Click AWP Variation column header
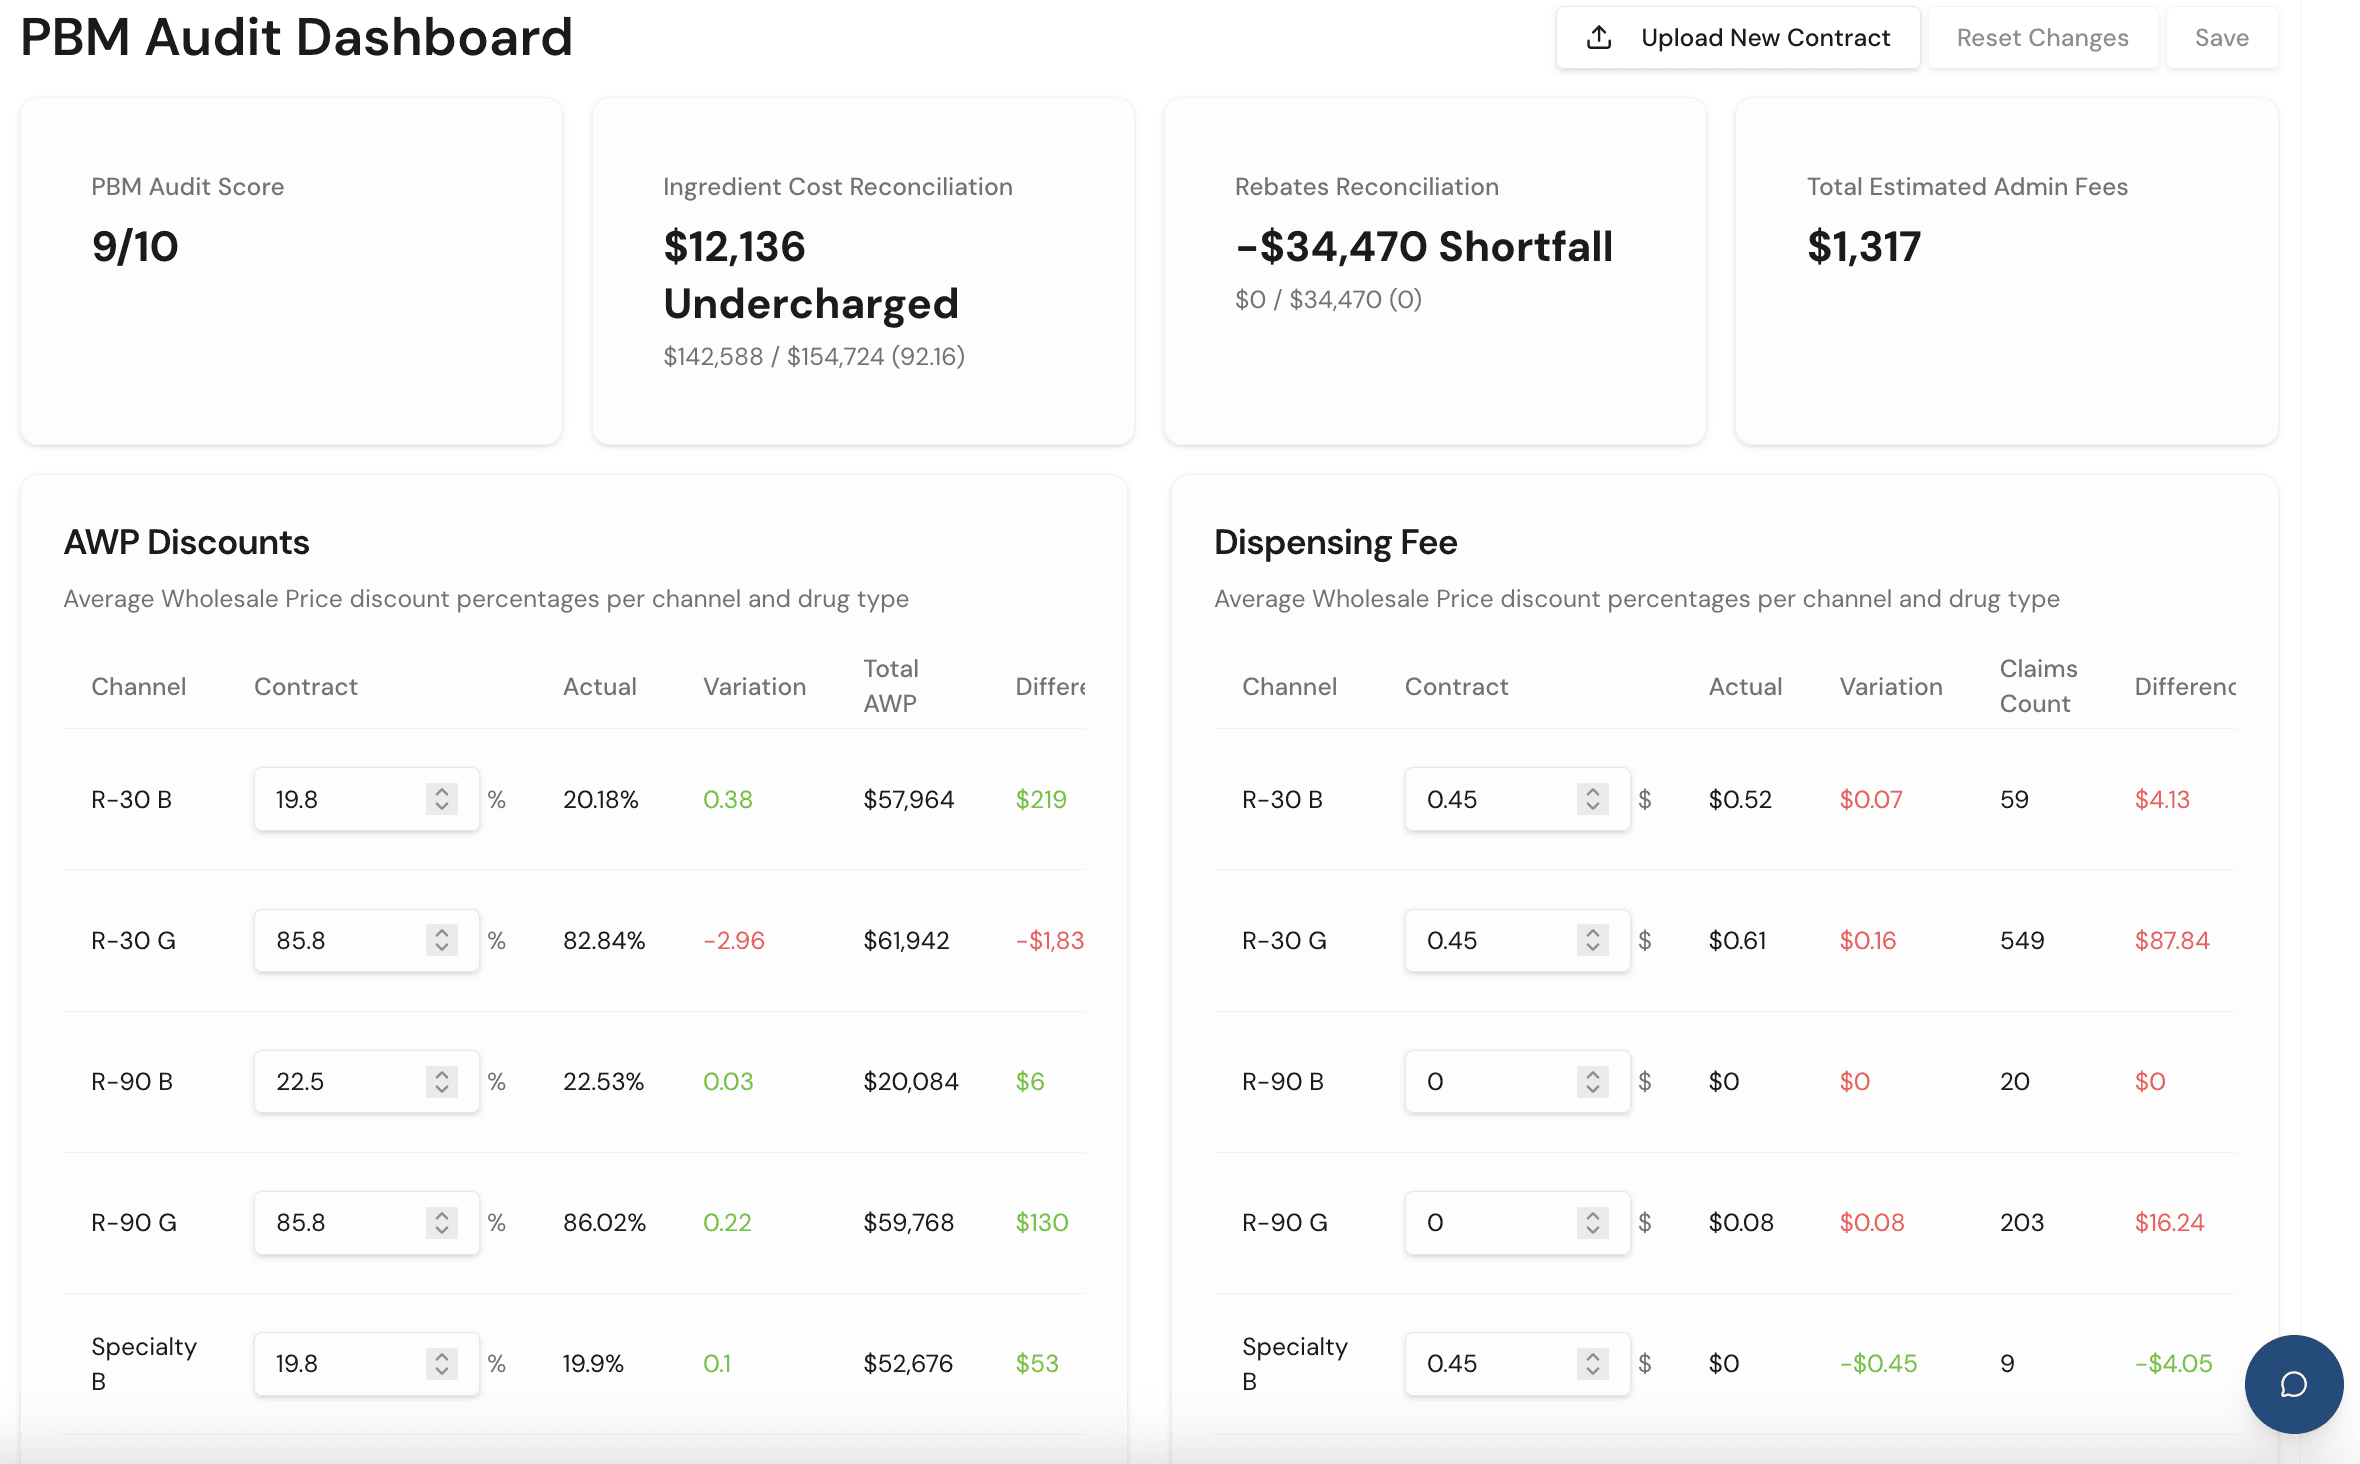The image size is (2360, 1464). click(x=754, y=687)
